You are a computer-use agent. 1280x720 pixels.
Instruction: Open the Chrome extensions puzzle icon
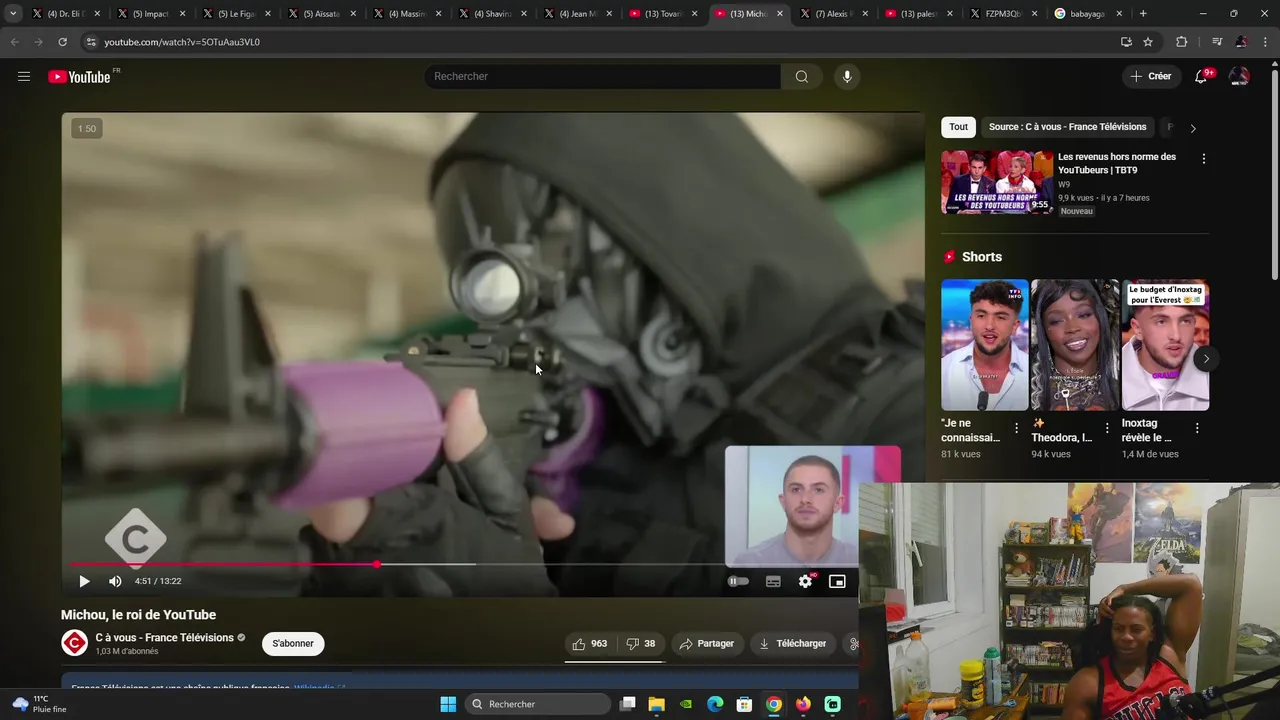click(1182, 42)
